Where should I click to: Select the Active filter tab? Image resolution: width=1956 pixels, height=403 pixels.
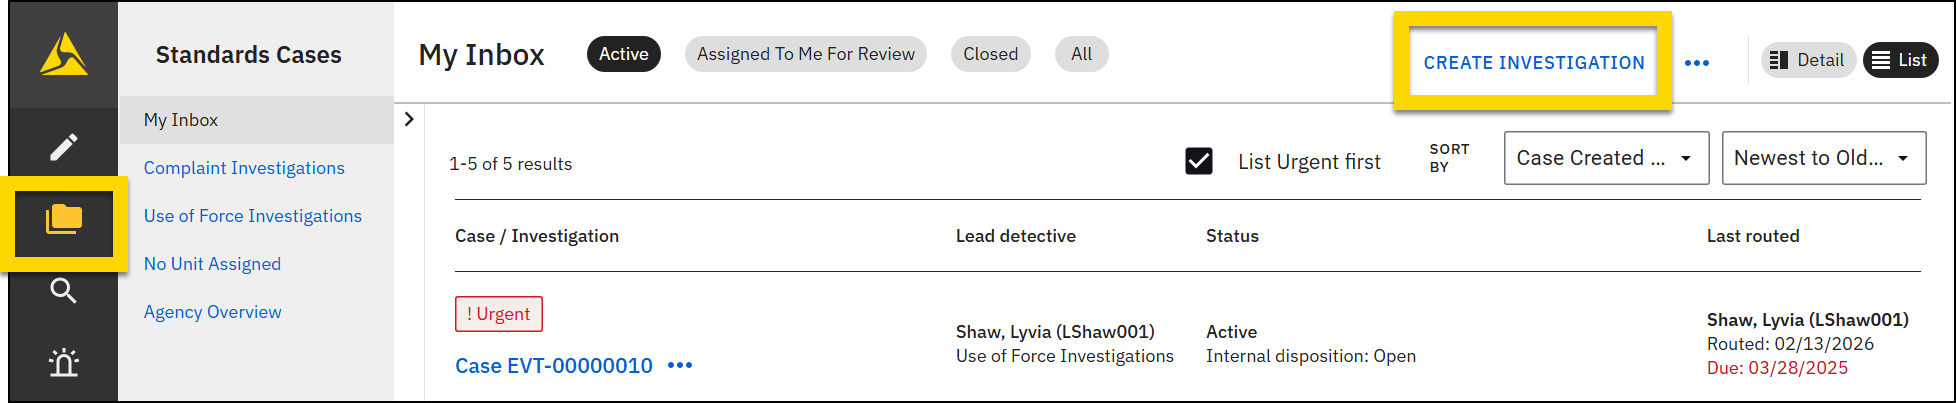tap(623, 54)
